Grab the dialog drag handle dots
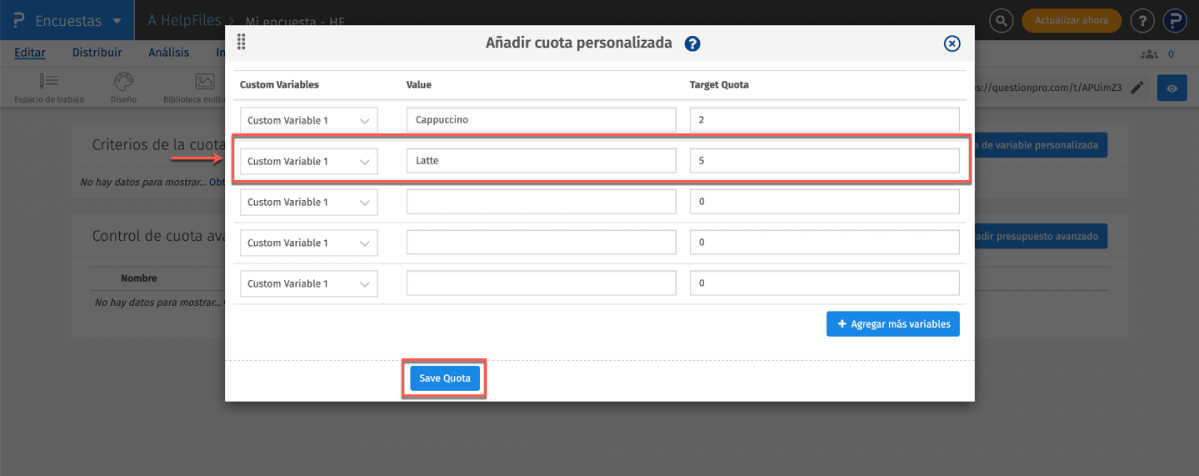The image size is (1199, 476). [241, 43]
